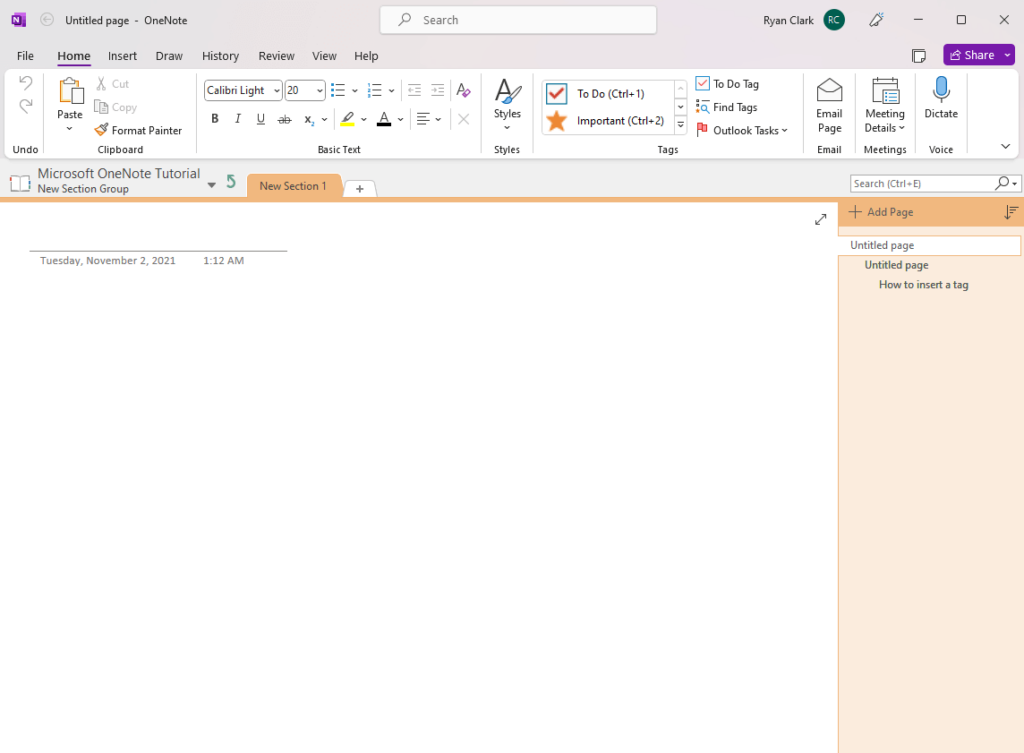Viewport: 1024px width, 753px height.
Task: Apply strikethrough formatting
Action: pyautogui.click(x=284, y=119)
